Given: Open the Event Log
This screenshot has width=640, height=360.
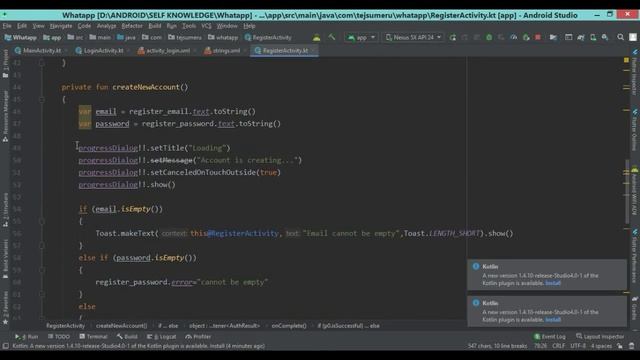Looking at the screenshot, I should (550, 337).
